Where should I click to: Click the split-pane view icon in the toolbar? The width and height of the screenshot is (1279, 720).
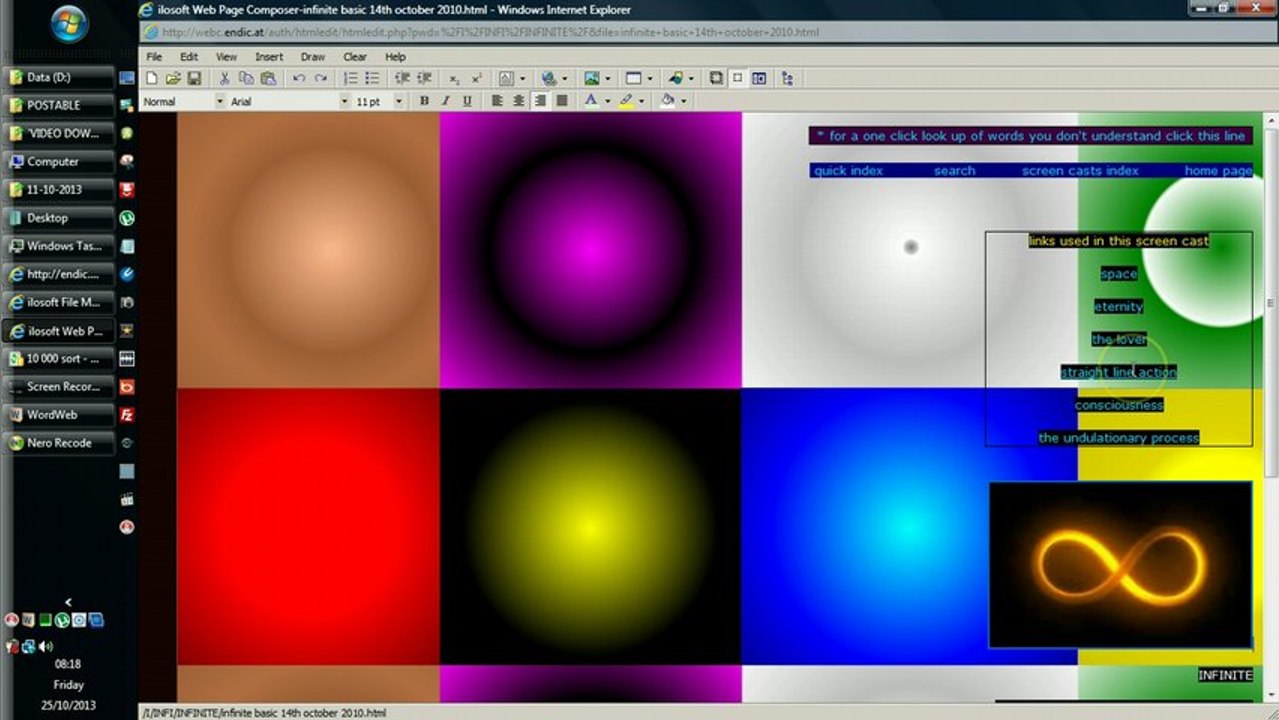759,78
